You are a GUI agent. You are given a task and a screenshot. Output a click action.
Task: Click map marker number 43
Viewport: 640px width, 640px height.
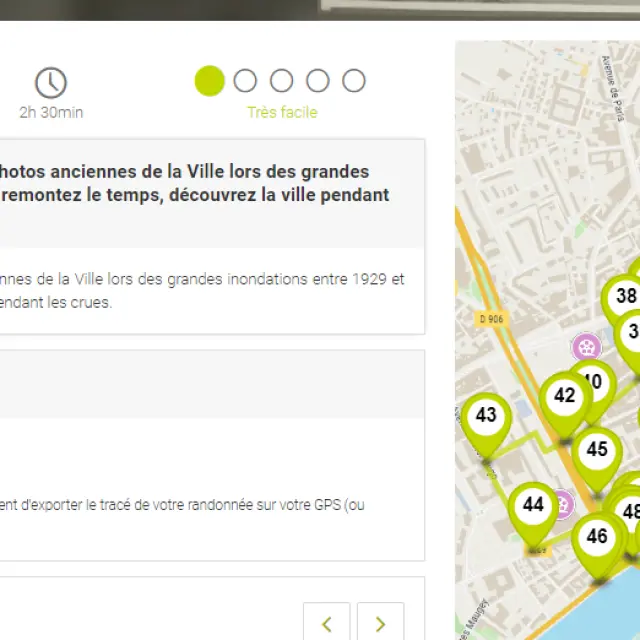click(486, 416)
